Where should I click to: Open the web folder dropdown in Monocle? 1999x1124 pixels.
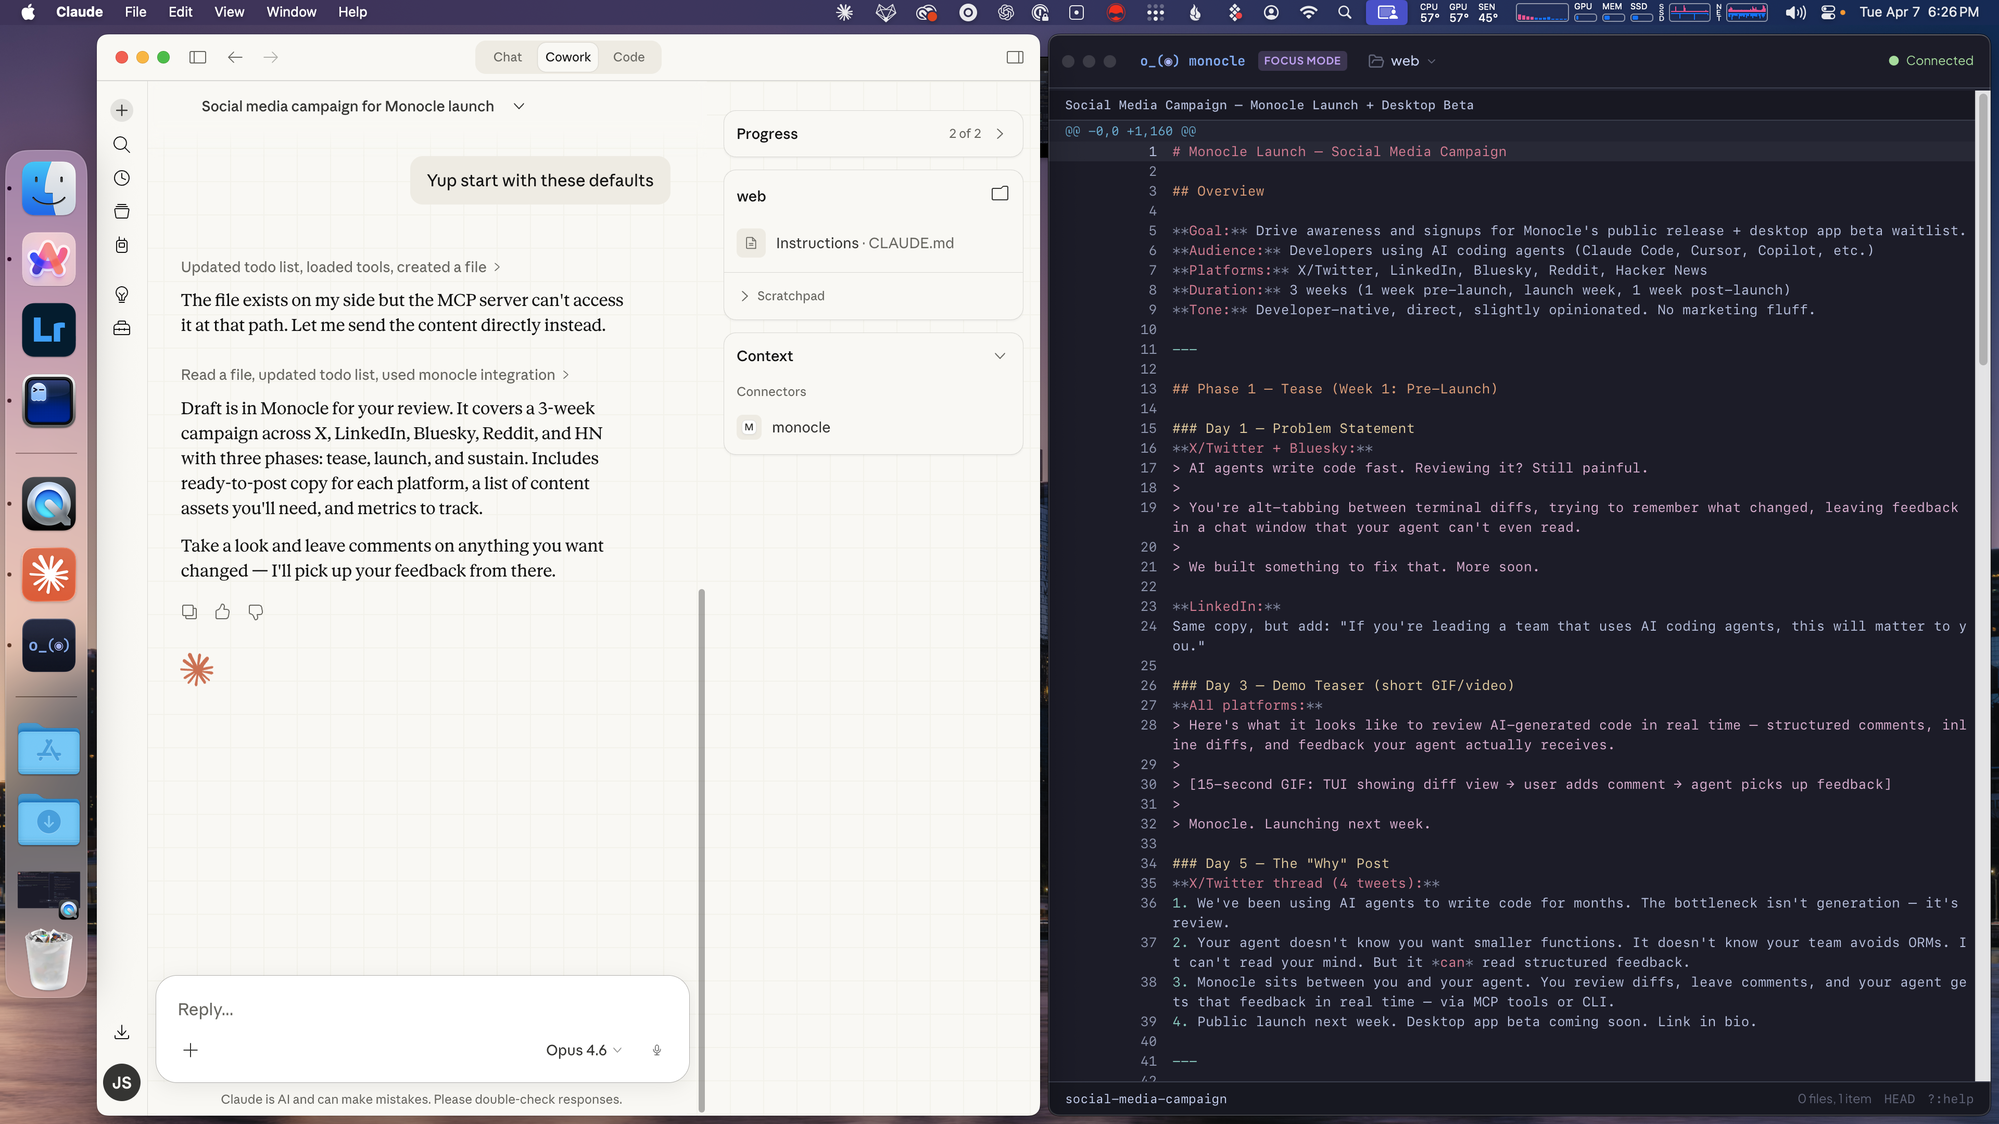tap(1402, 61)
